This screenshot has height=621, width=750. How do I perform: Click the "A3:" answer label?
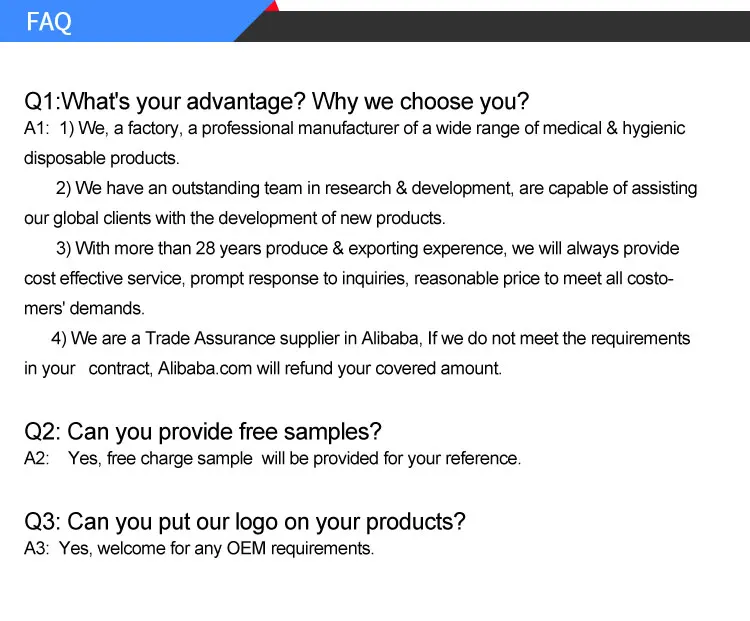(x=37, y=549)
